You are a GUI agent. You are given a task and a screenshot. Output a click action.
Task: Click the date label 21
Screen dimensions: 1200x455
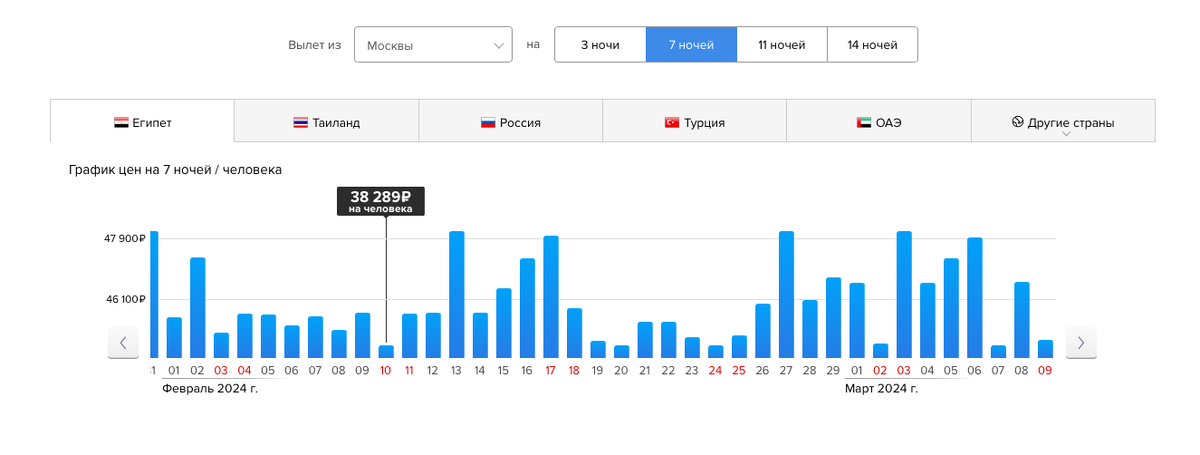click(645, 370)
